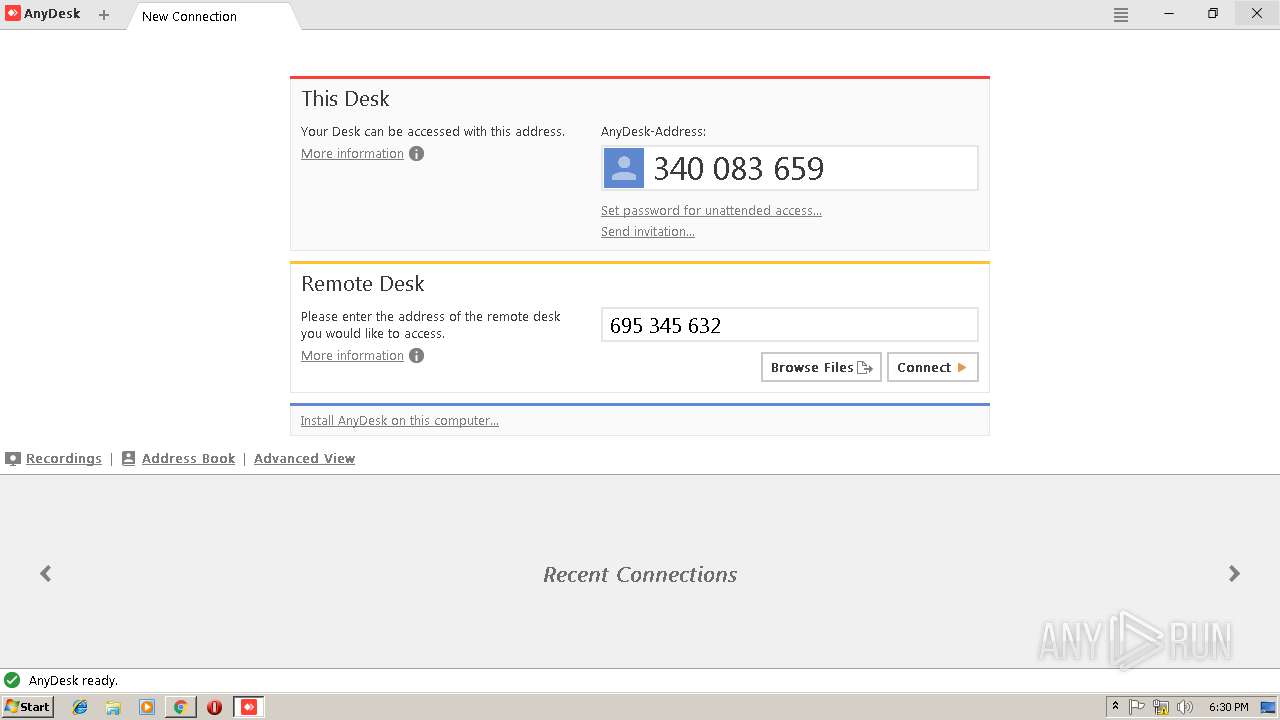This screenshot has height=720, width=1280.
Task: Open More information under Remote Desk
Action: coord(352,356)
